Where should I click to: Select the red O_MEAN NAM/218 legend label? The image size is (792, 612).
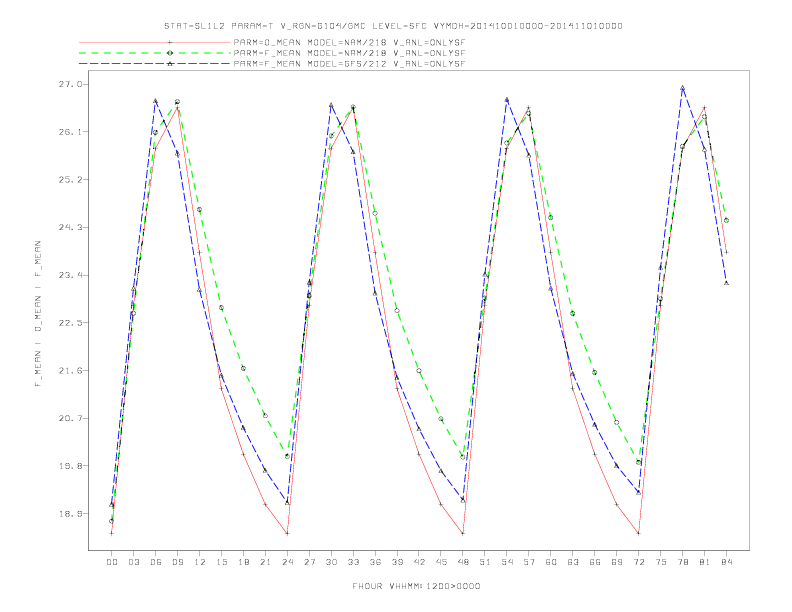349,43
